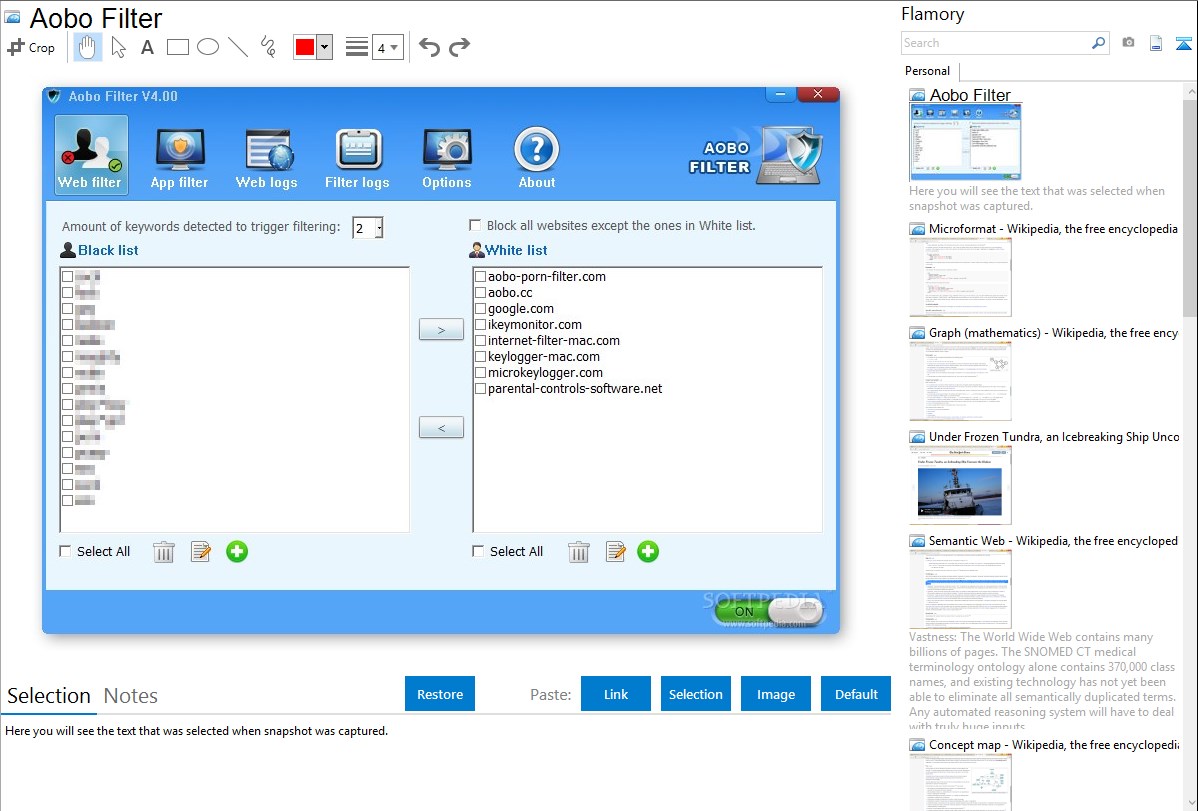
Task: Open the Personal tab
Action: tap(928, 71)
